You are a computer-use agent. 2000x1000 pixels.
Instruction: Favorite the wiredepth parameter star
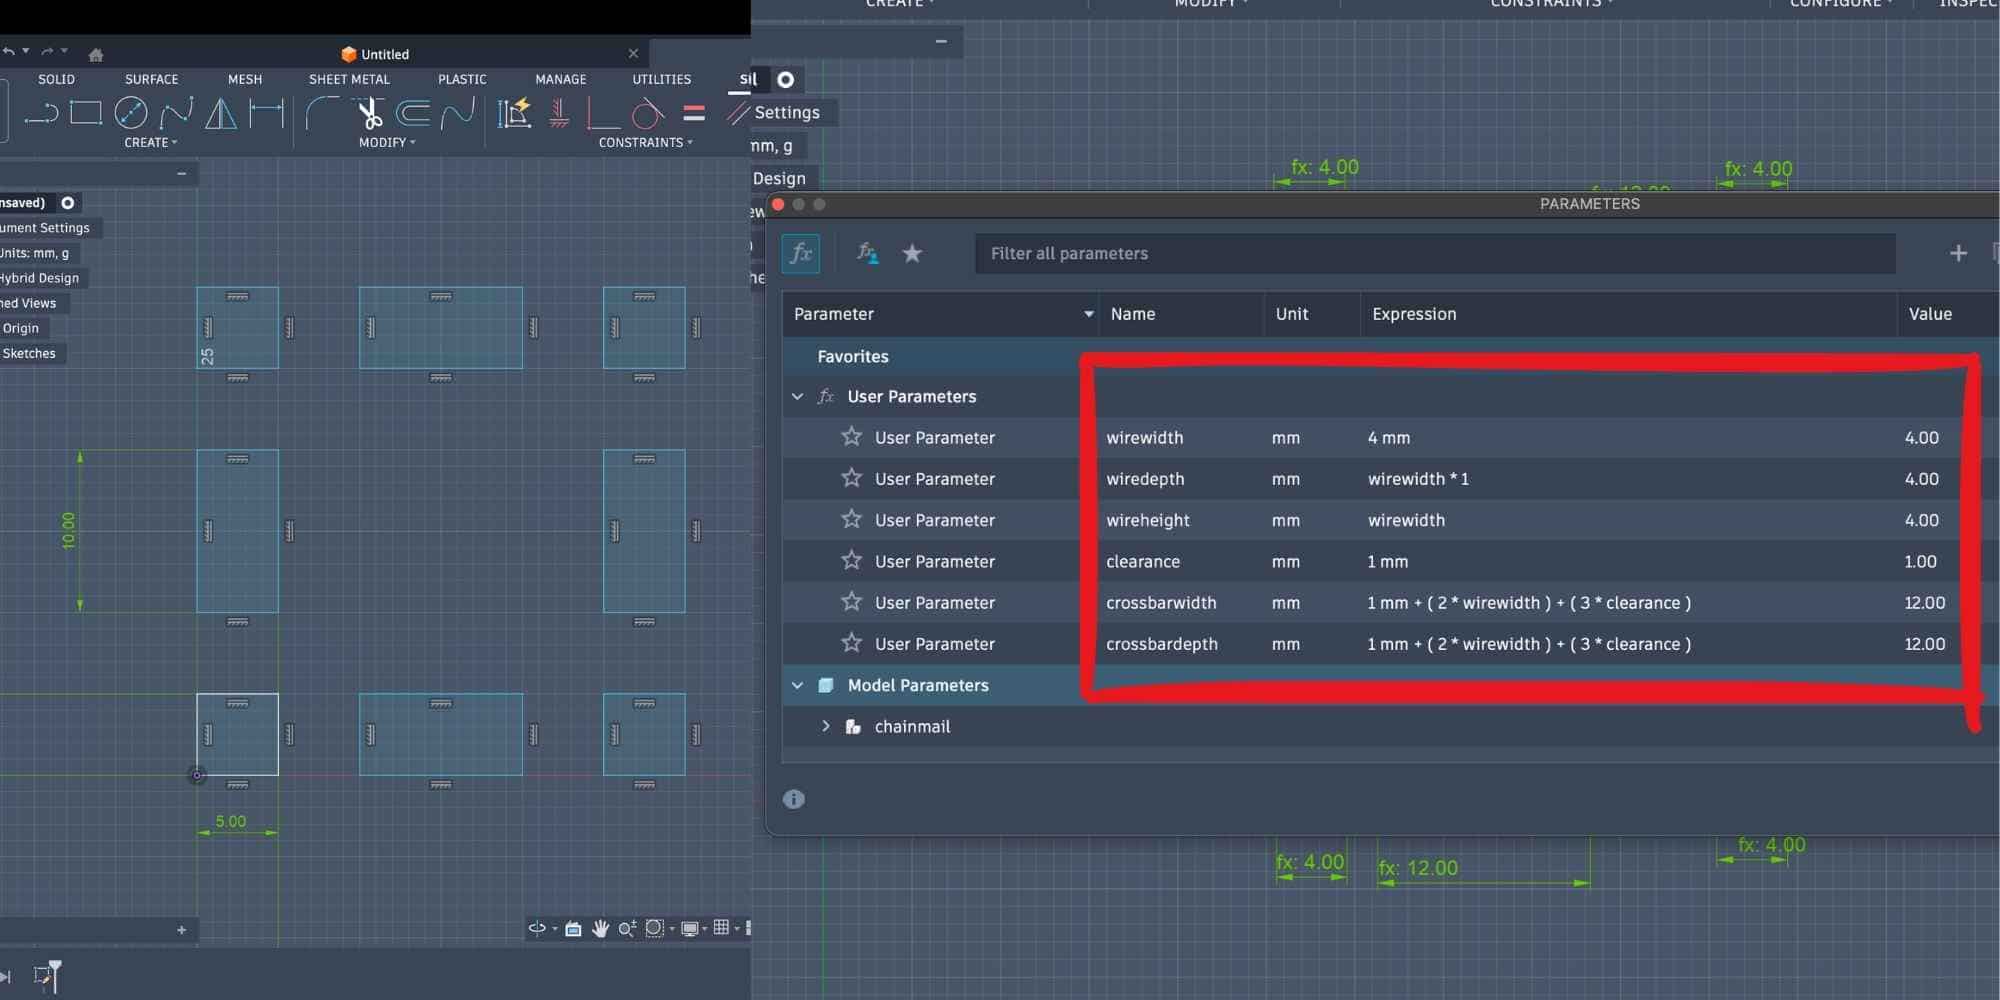(x=851, y=478)
